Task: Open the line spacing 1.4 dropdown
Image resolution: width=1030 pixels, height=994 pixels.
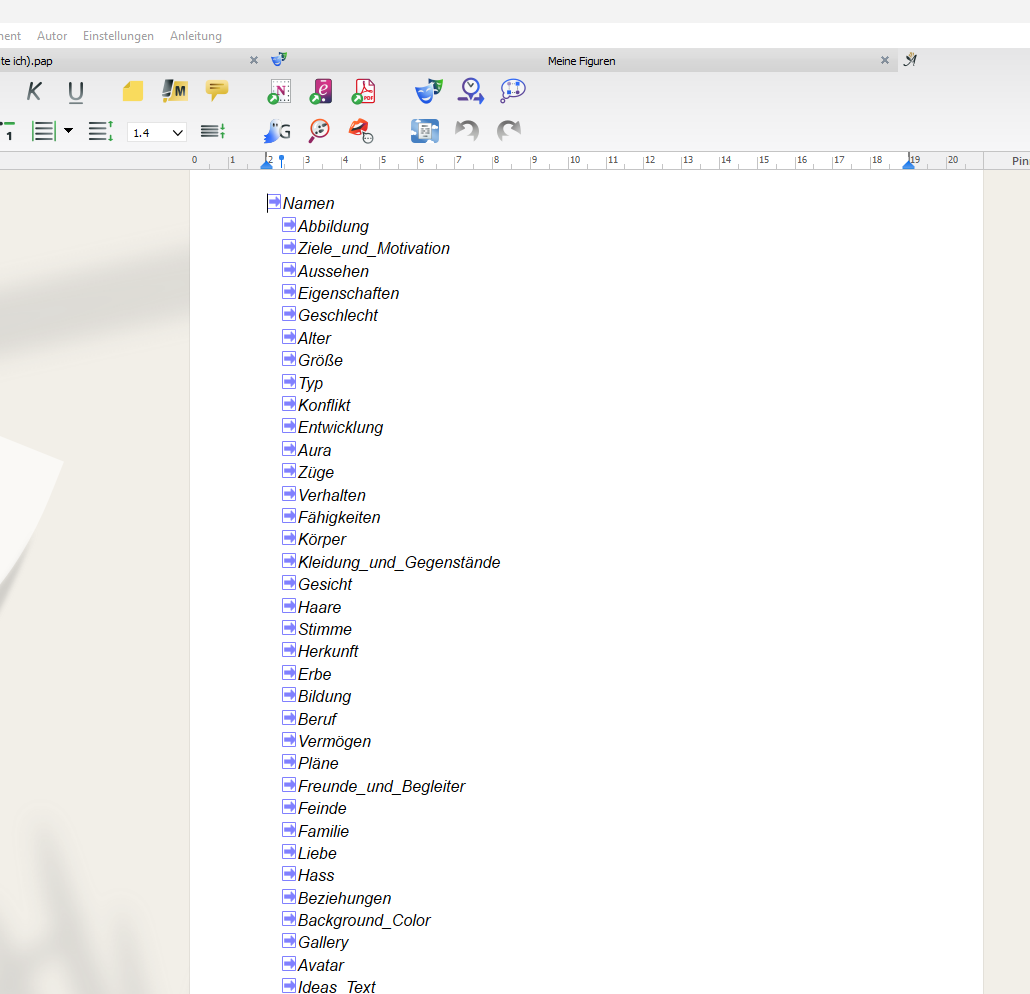Action: [x=157, y=132]
